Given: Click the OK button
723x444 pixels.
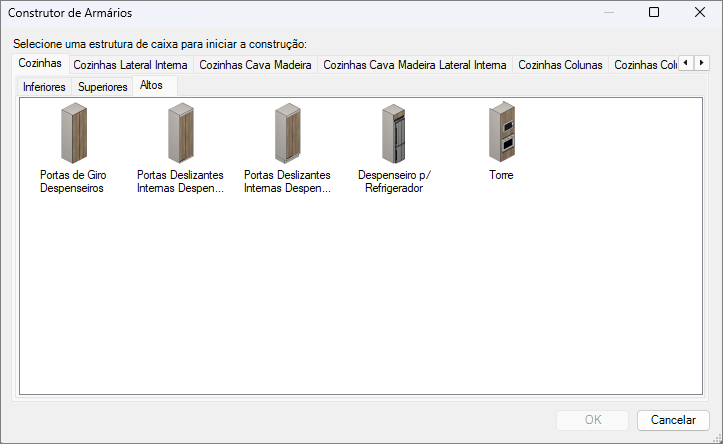Looking at the screenshot, I should 593,420.
